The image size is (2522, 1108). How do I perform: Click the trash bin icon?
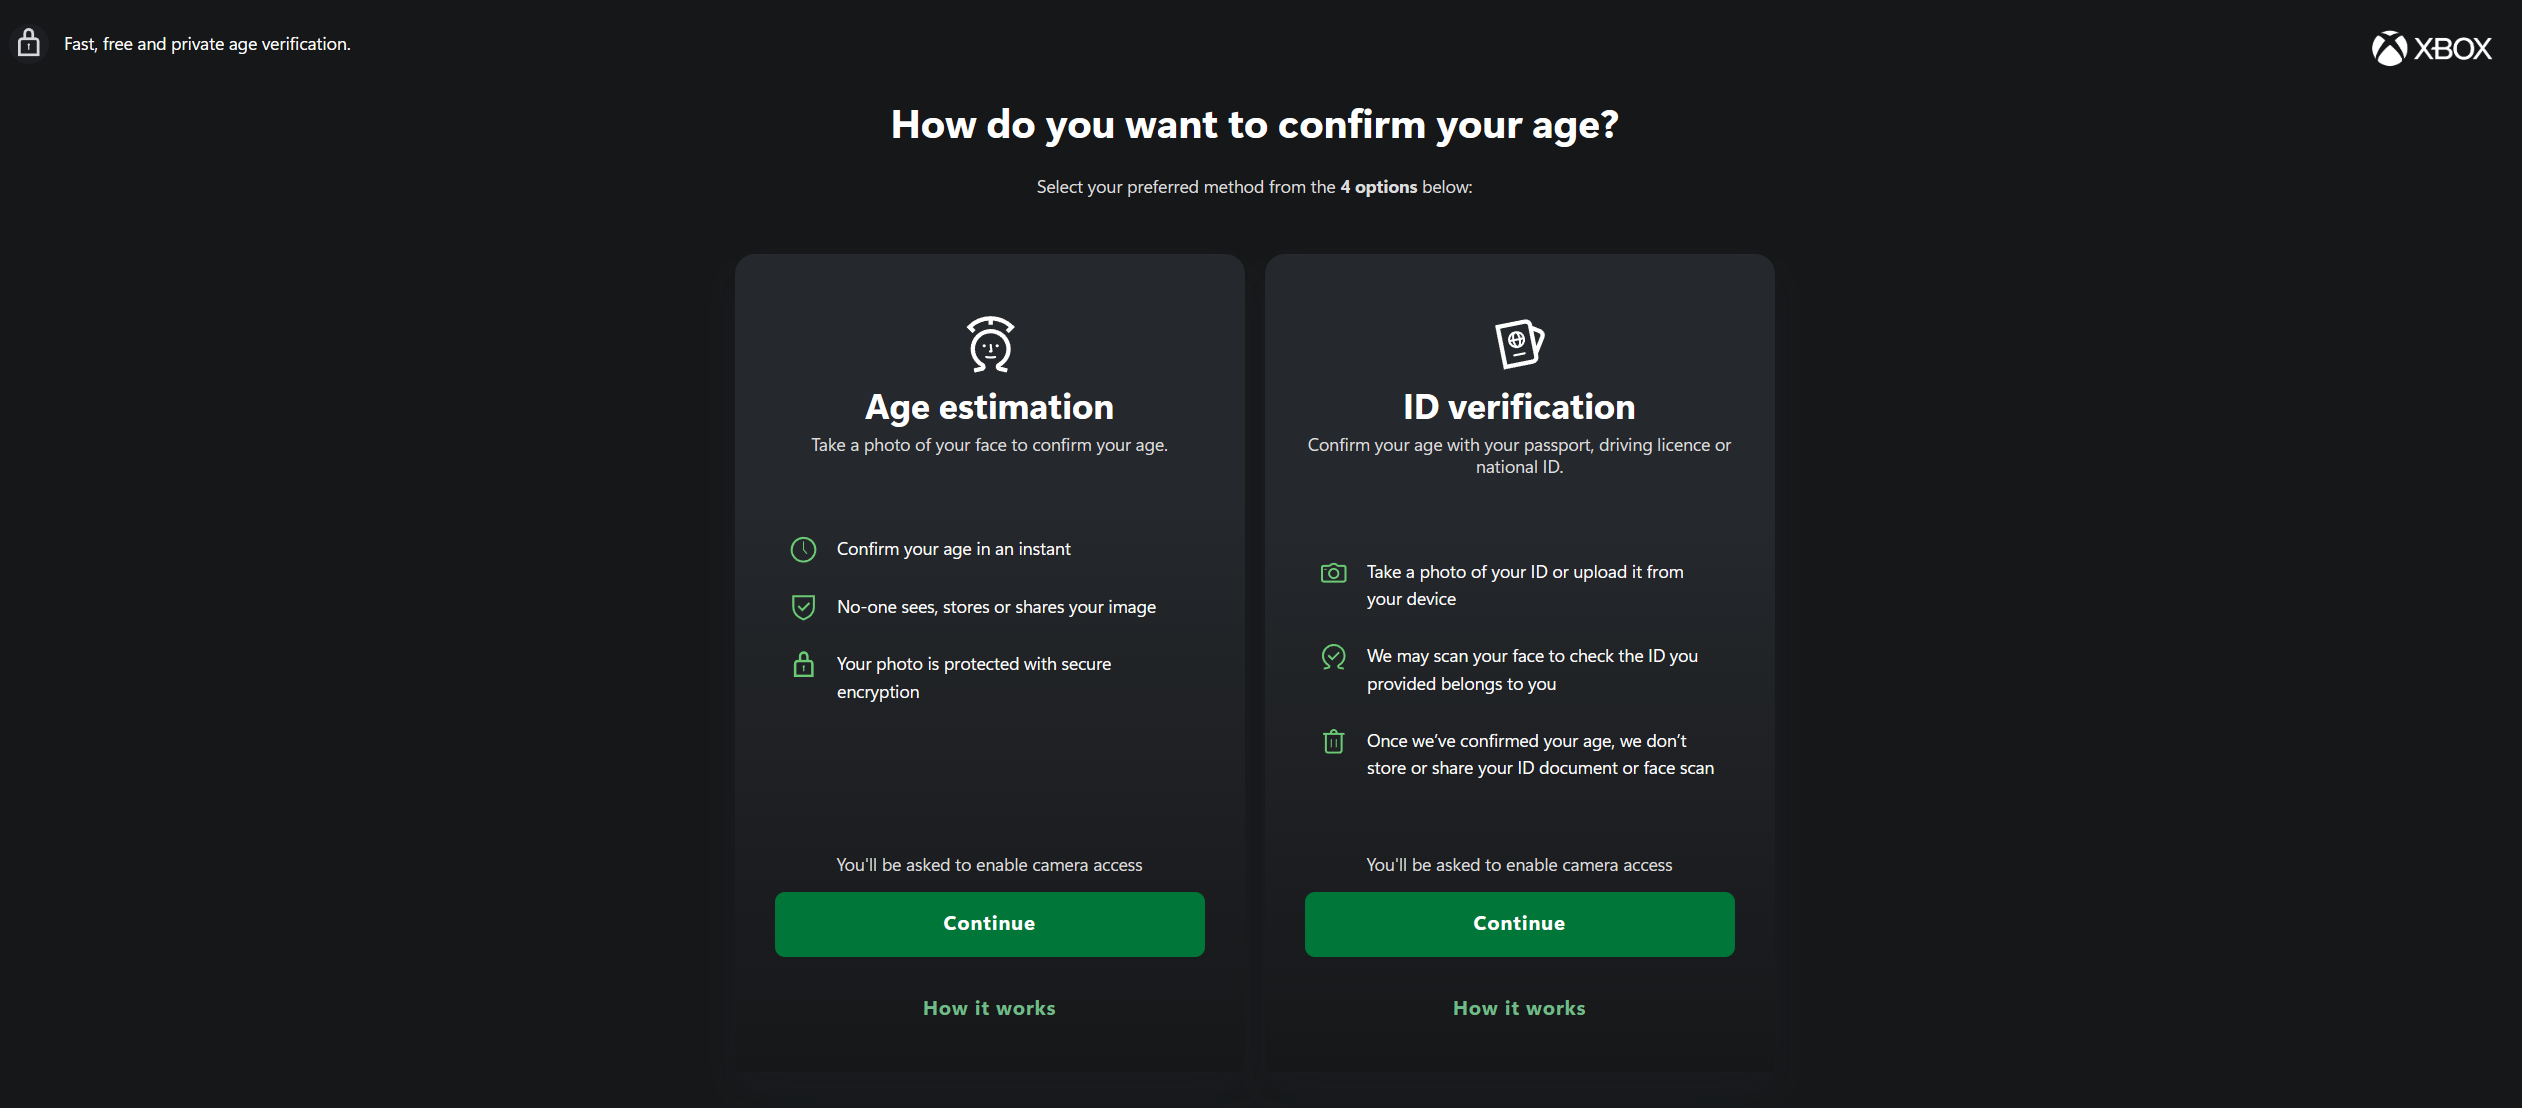pyautogui.click(x=1333, y=742)
